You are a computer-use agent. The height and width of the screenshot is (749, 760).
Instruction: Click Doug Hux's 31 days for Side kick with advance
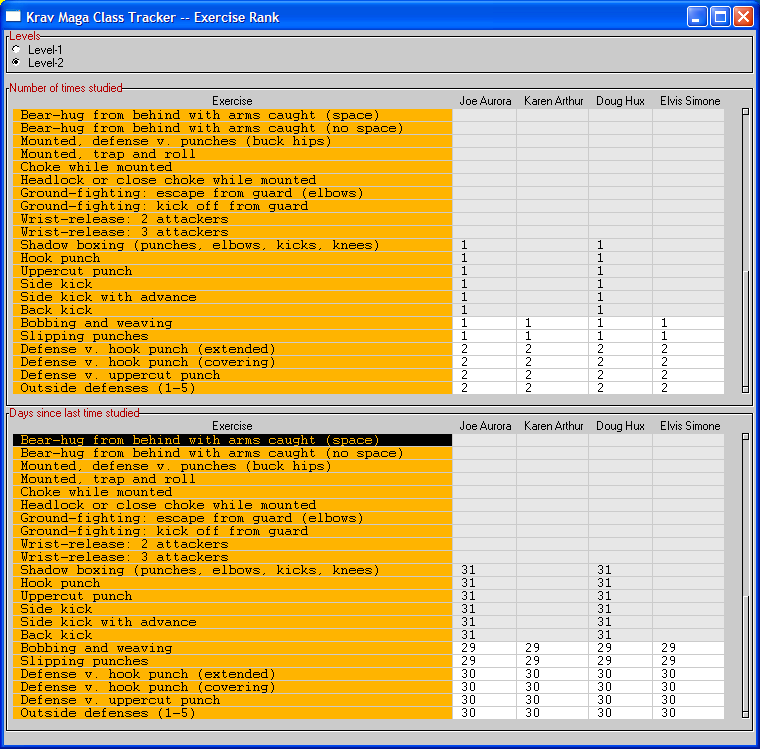620,622
